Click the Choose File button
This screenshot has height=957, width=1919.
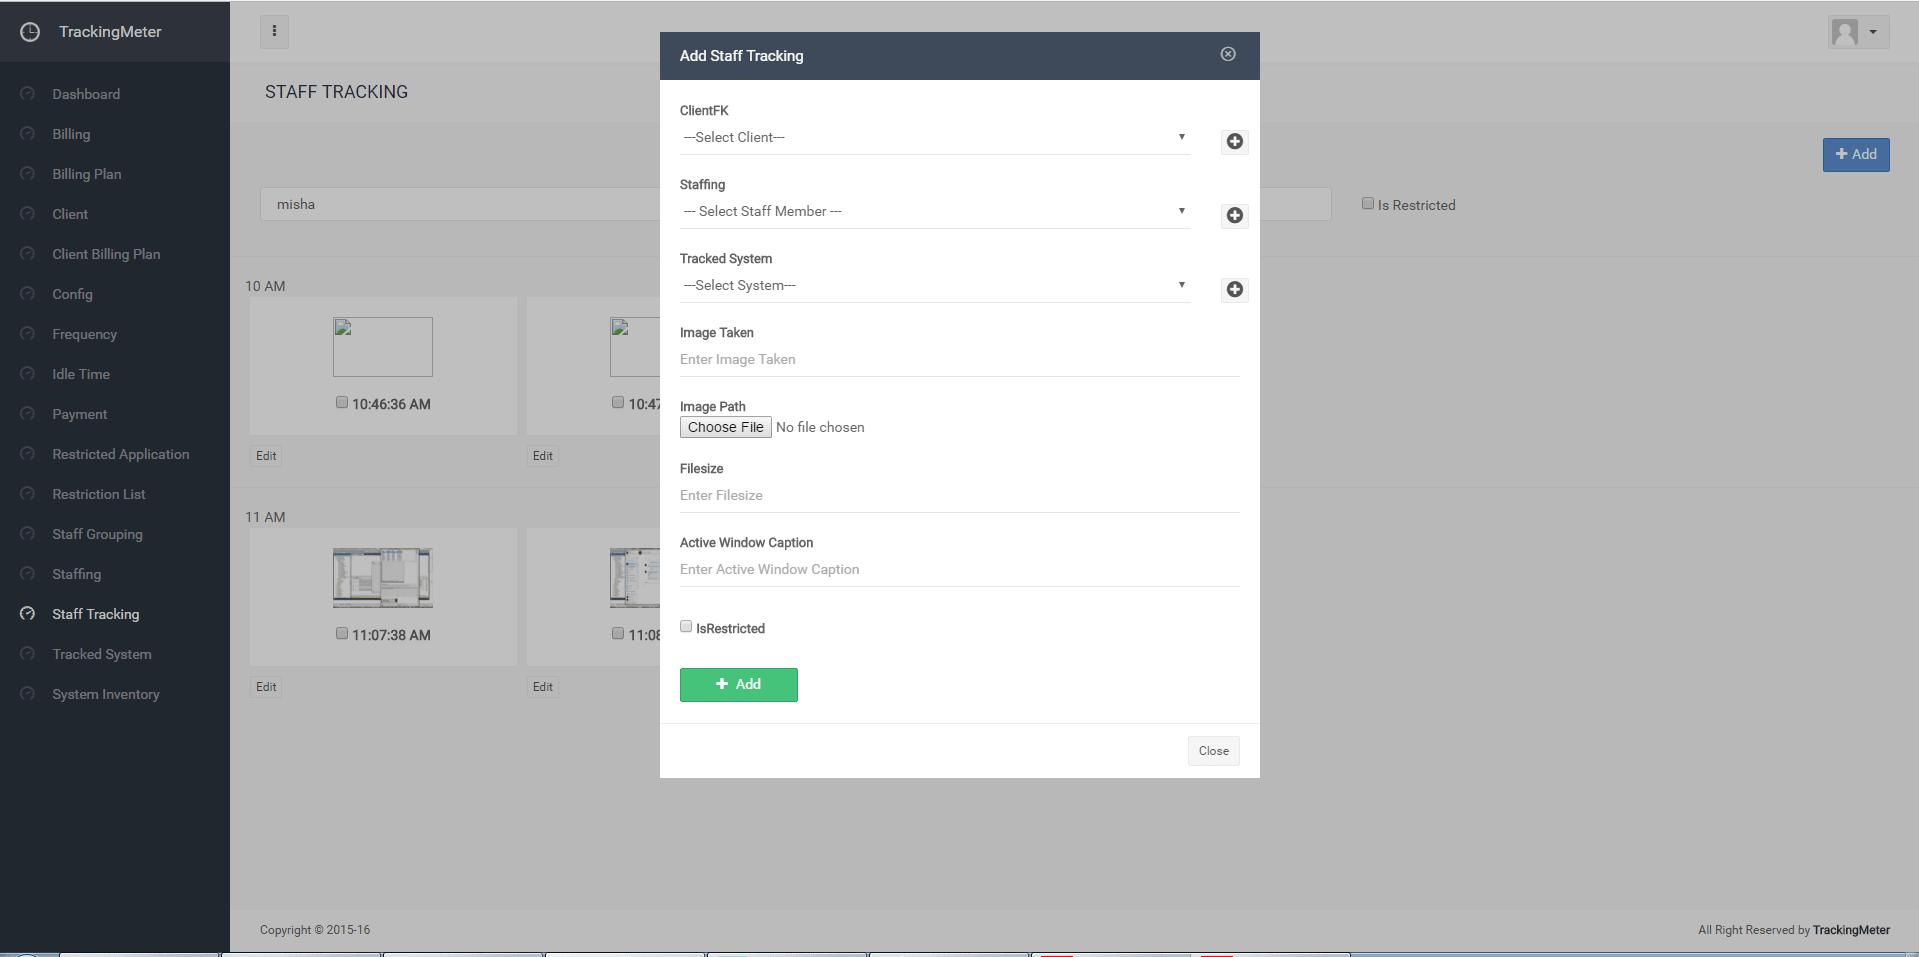click(x=725, y=427)
